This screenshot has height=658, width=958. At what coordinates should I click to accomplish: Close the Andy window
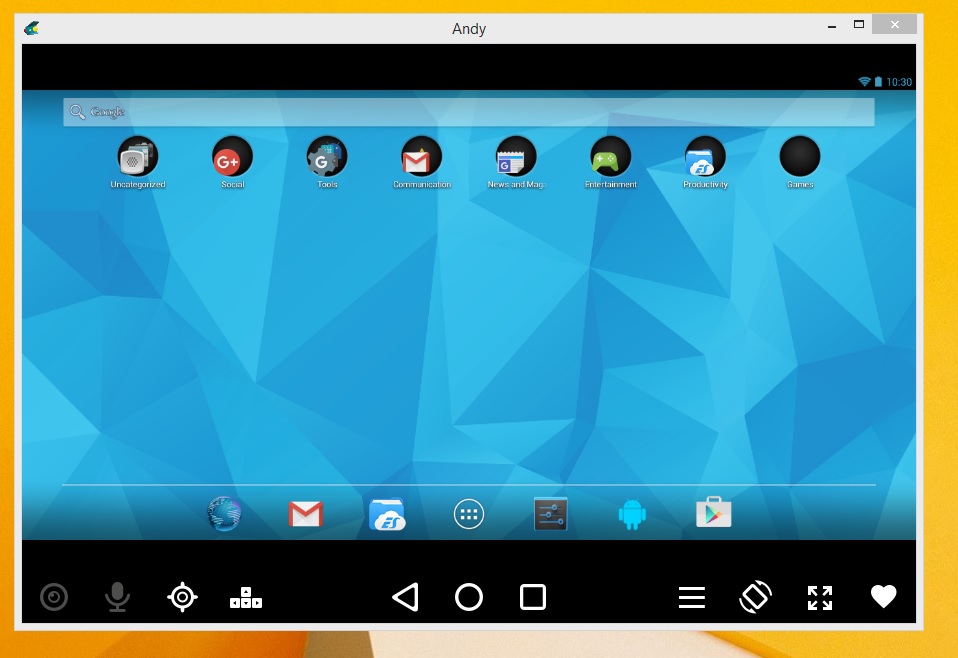(894, 24)
